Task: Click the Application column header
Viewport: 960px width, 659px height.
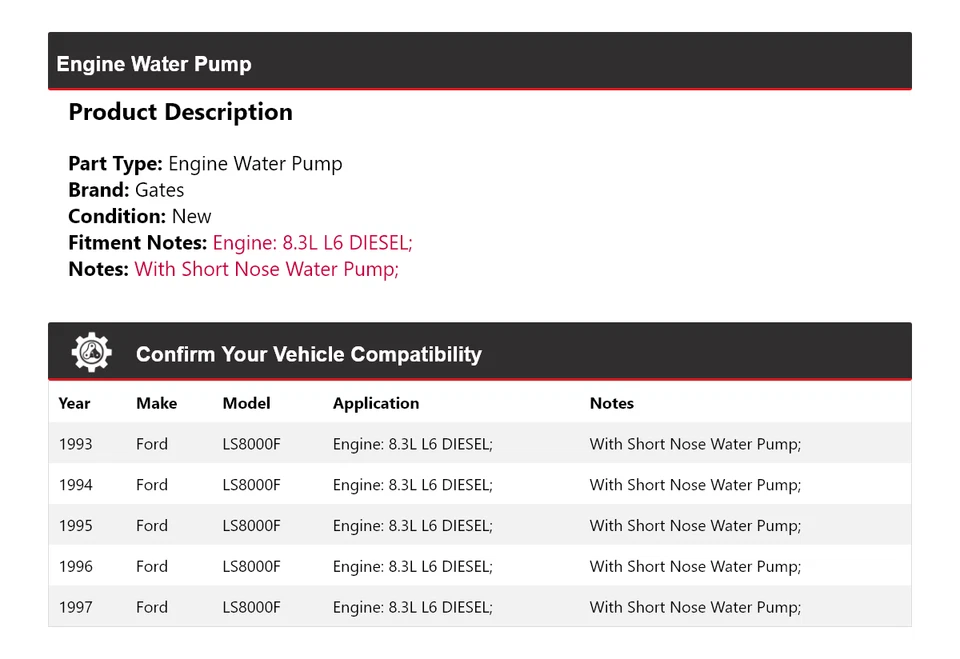Action: click(376, 403)
